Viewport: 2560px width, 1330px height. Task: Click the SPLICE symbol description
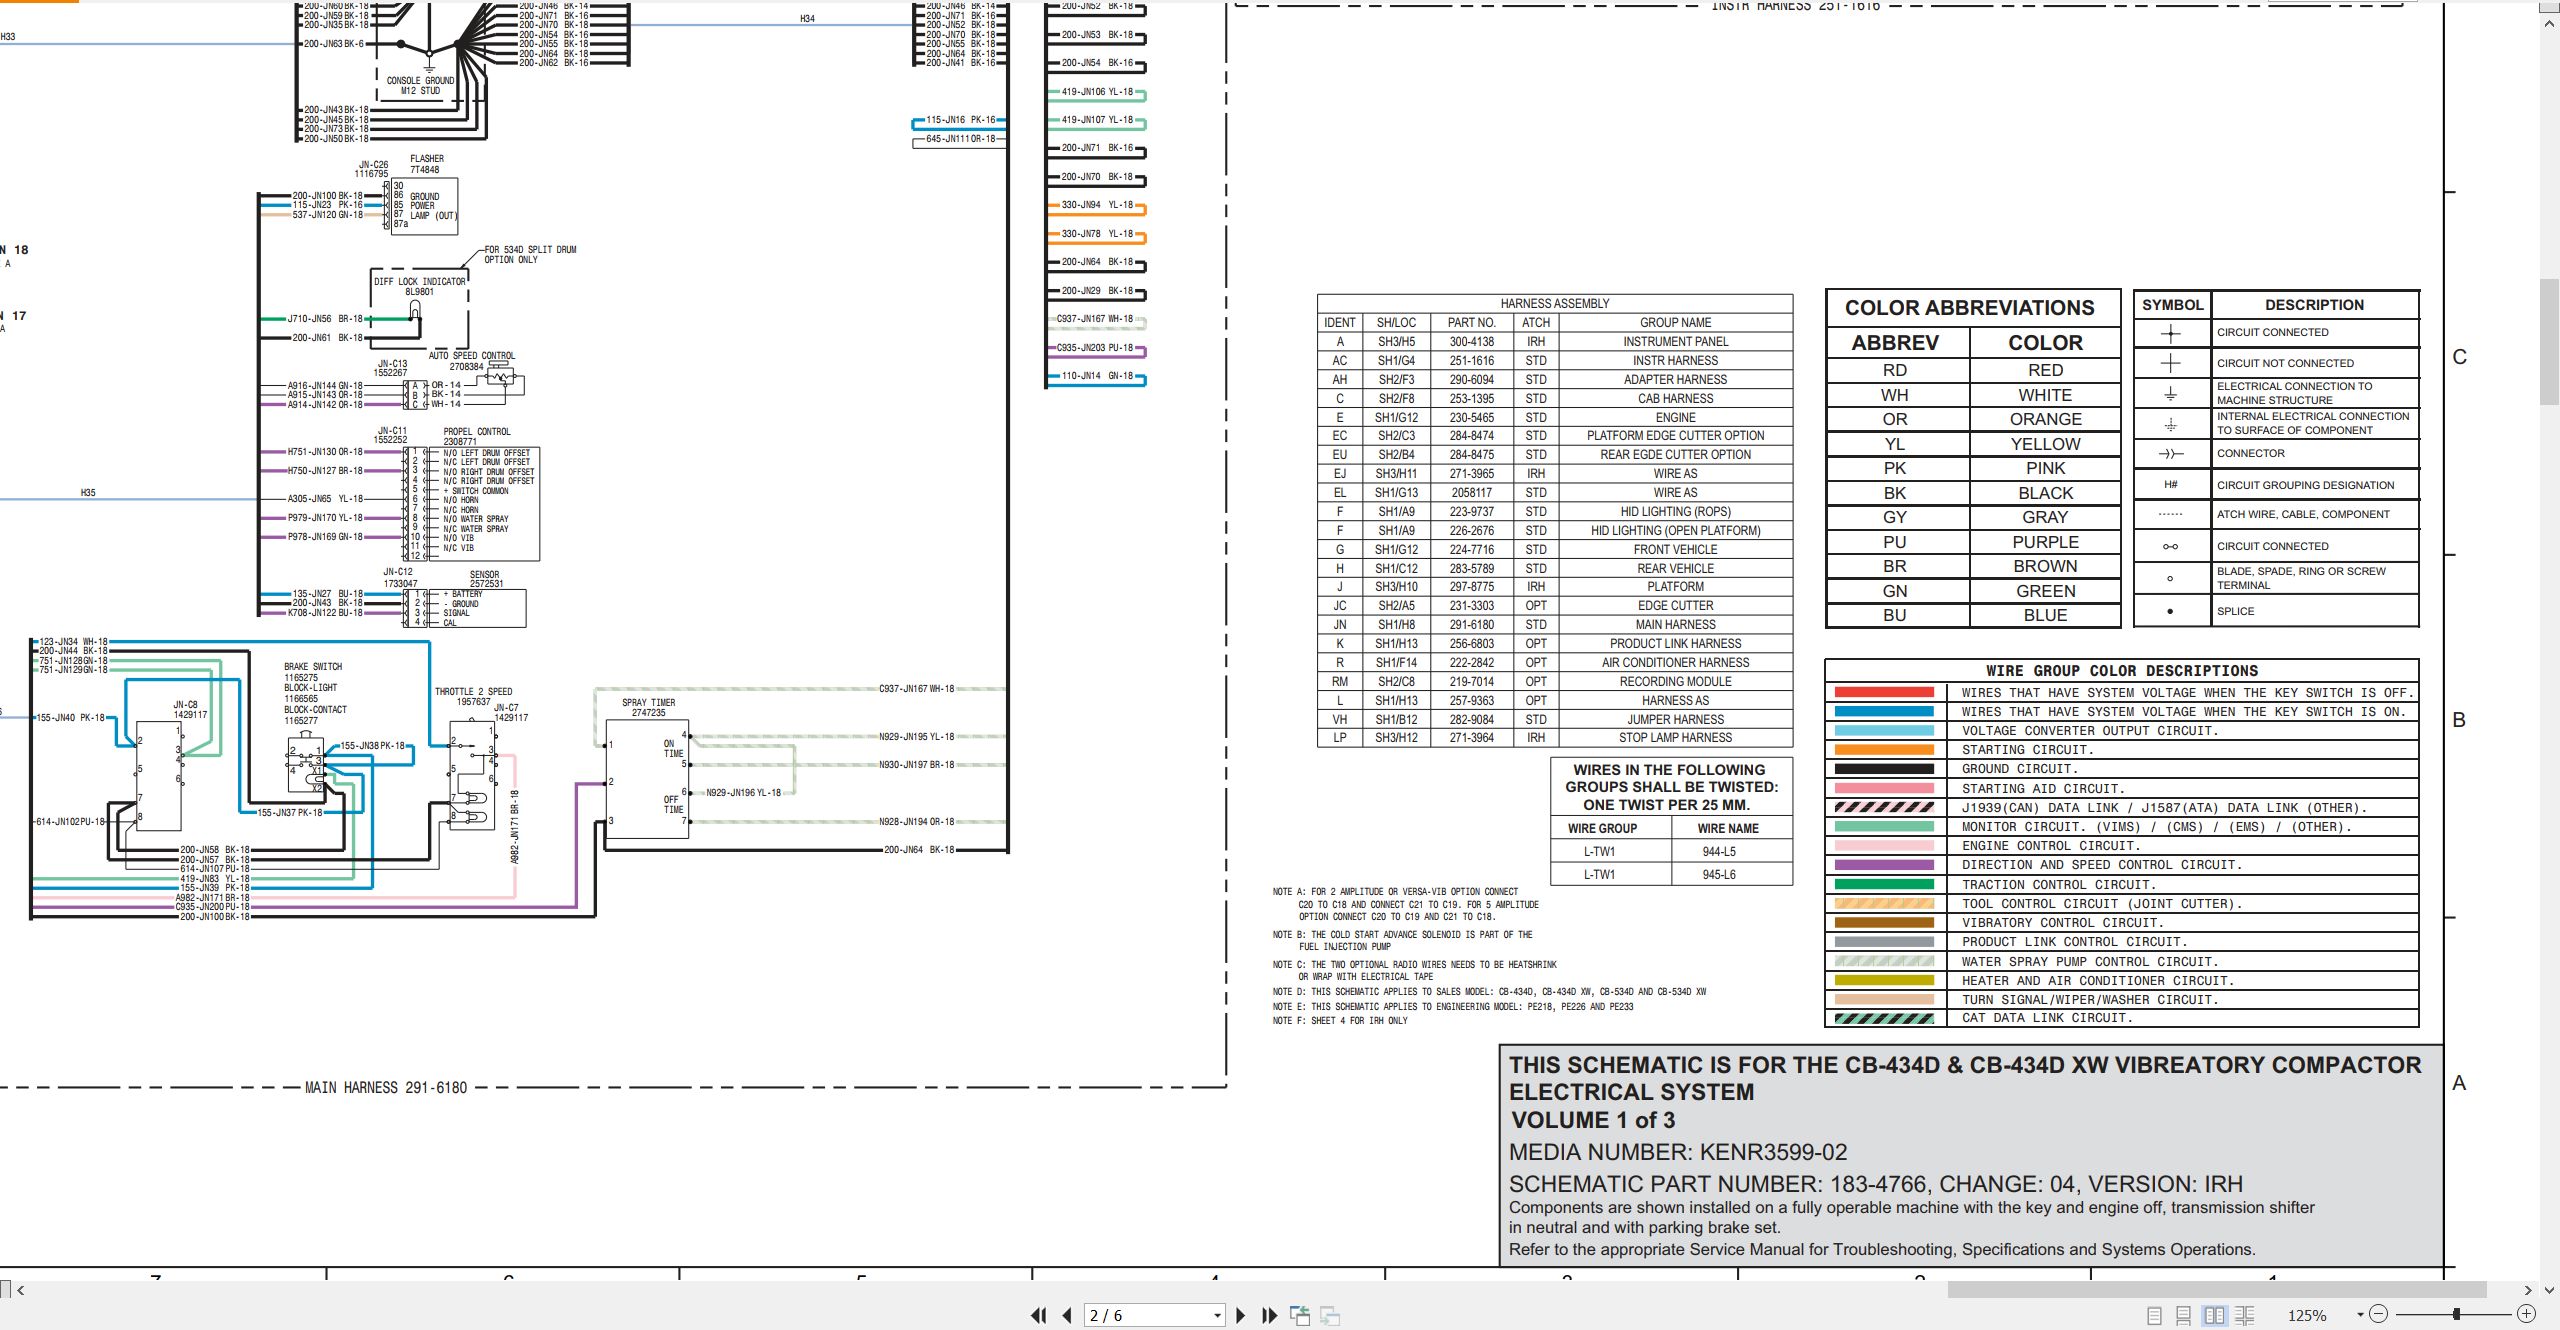[2236, 611]
